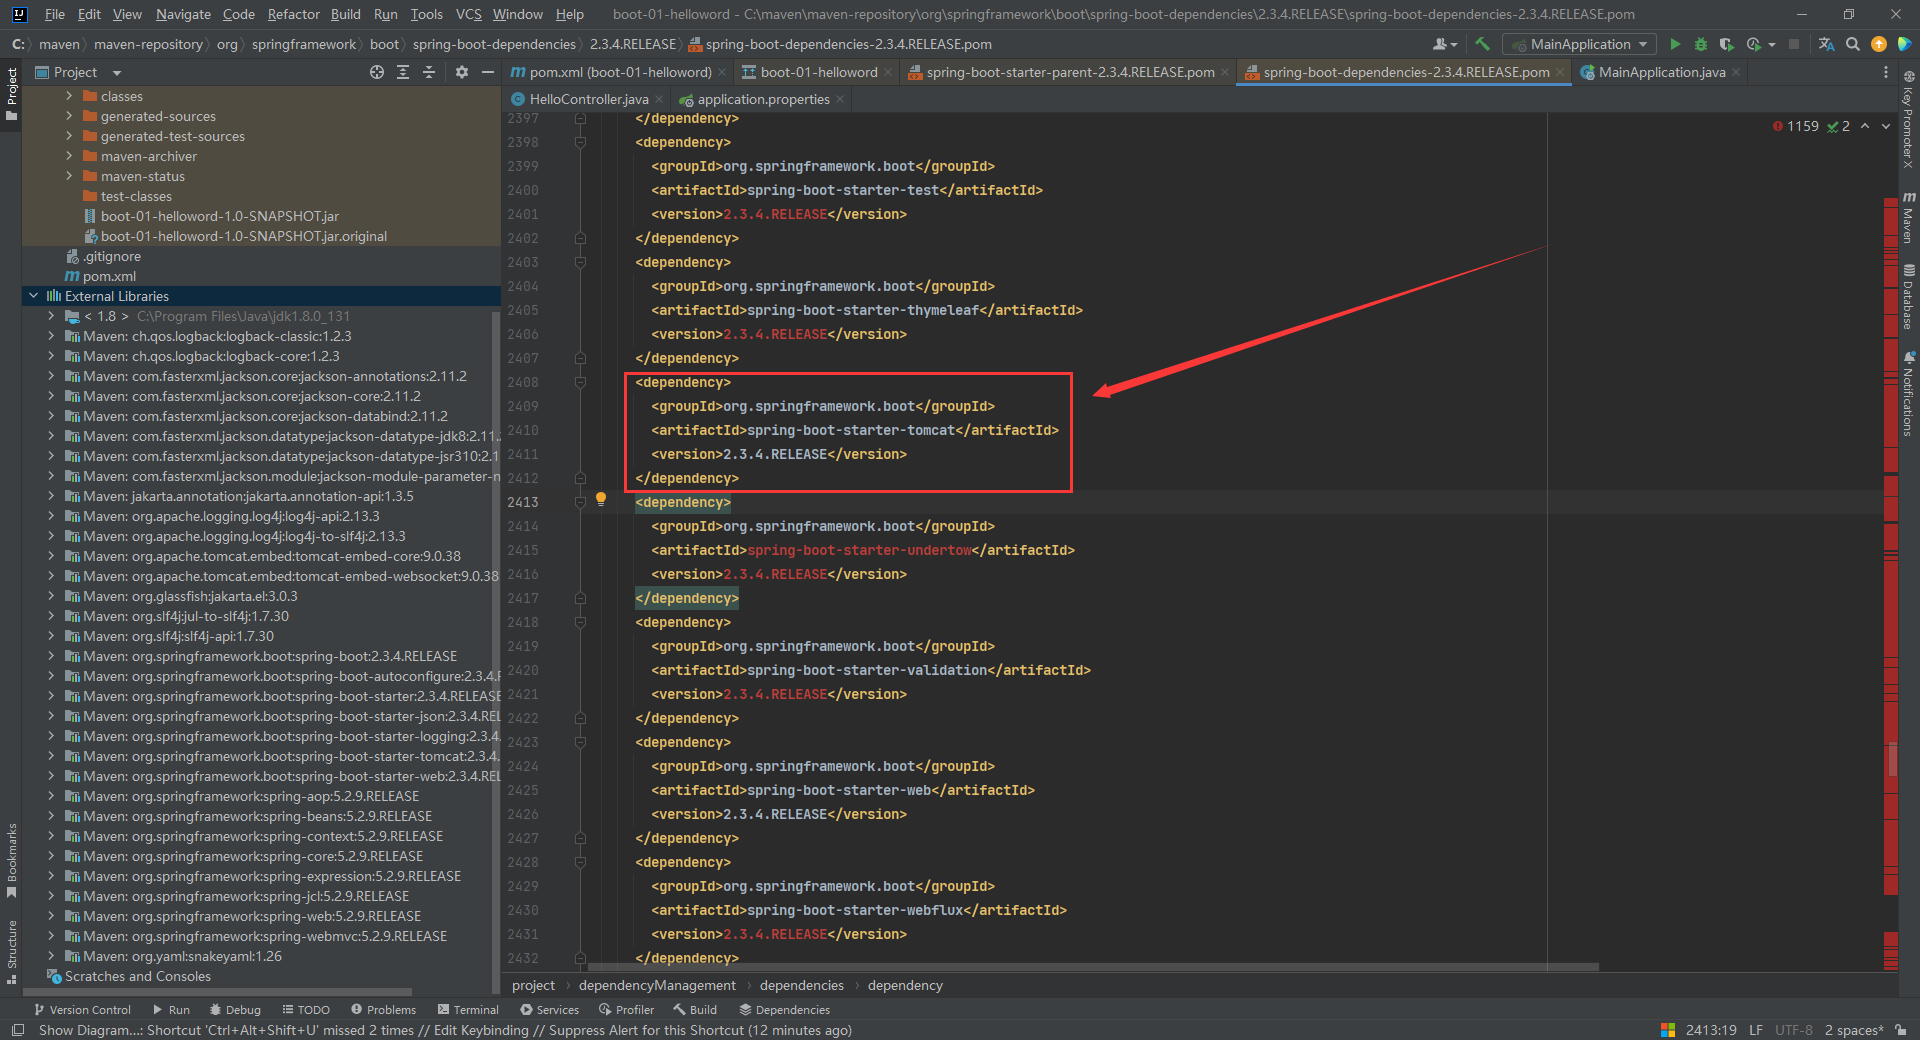Screen dimensions: 1920x1040
Task: Open Search Everywhere with the magnifier icon
Action: coord(1853,44)
